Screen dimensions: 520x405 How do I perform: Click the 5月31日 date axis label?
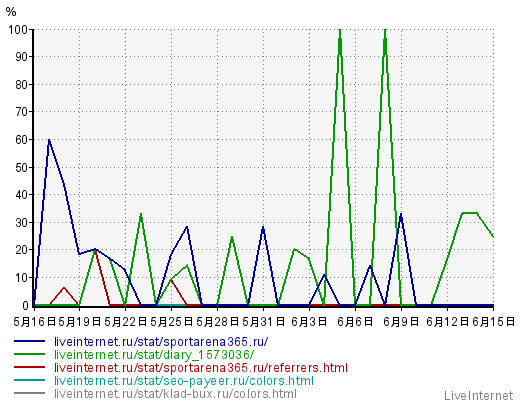(x=263, y=322)
